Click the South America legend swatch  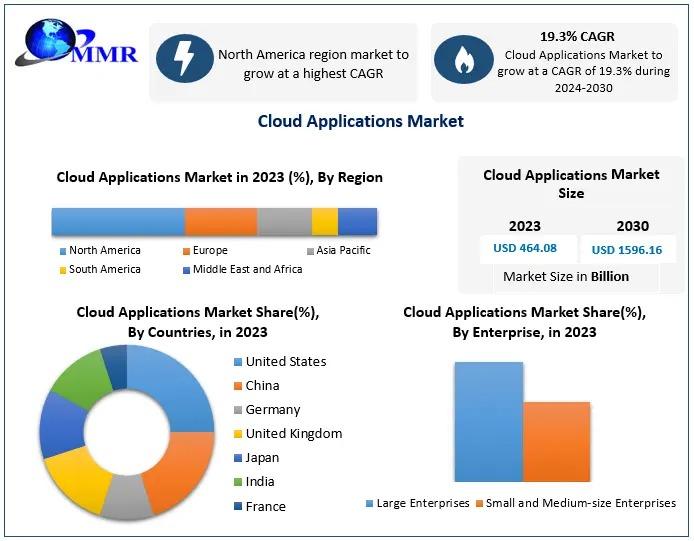[x=63, y=270]
